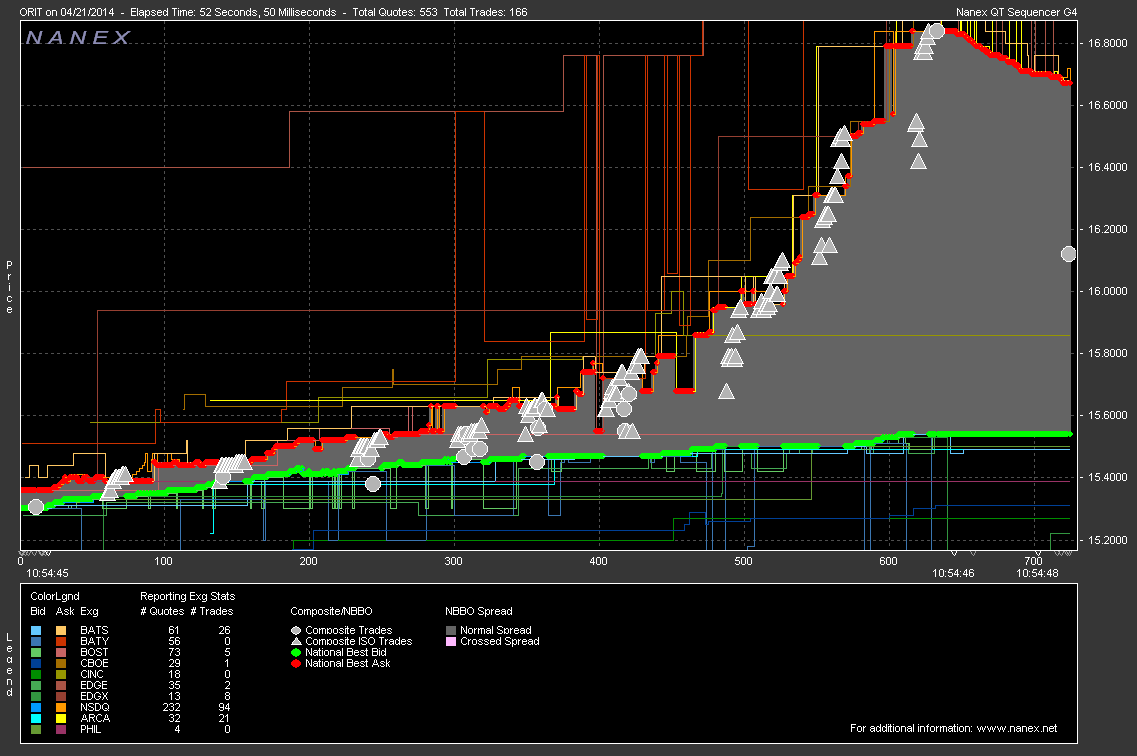Select 'ORIT on 04/21/2014' in the header
The image size is (1137, 756).
(65, 12)
